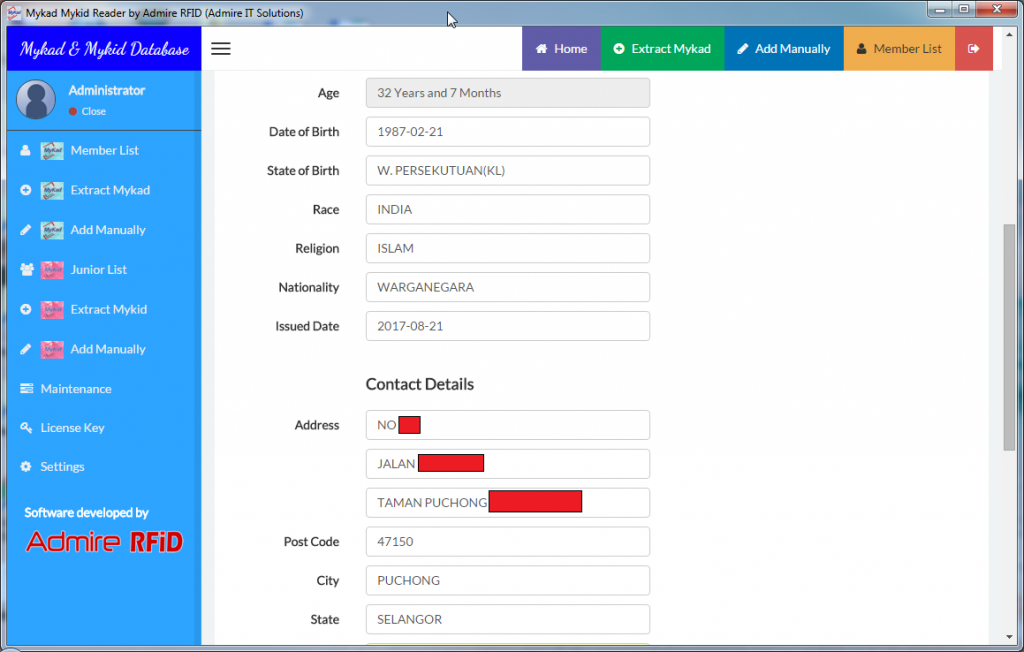Click the License Key icon in sidebar

pyautogui.click(x=27, y=428)
